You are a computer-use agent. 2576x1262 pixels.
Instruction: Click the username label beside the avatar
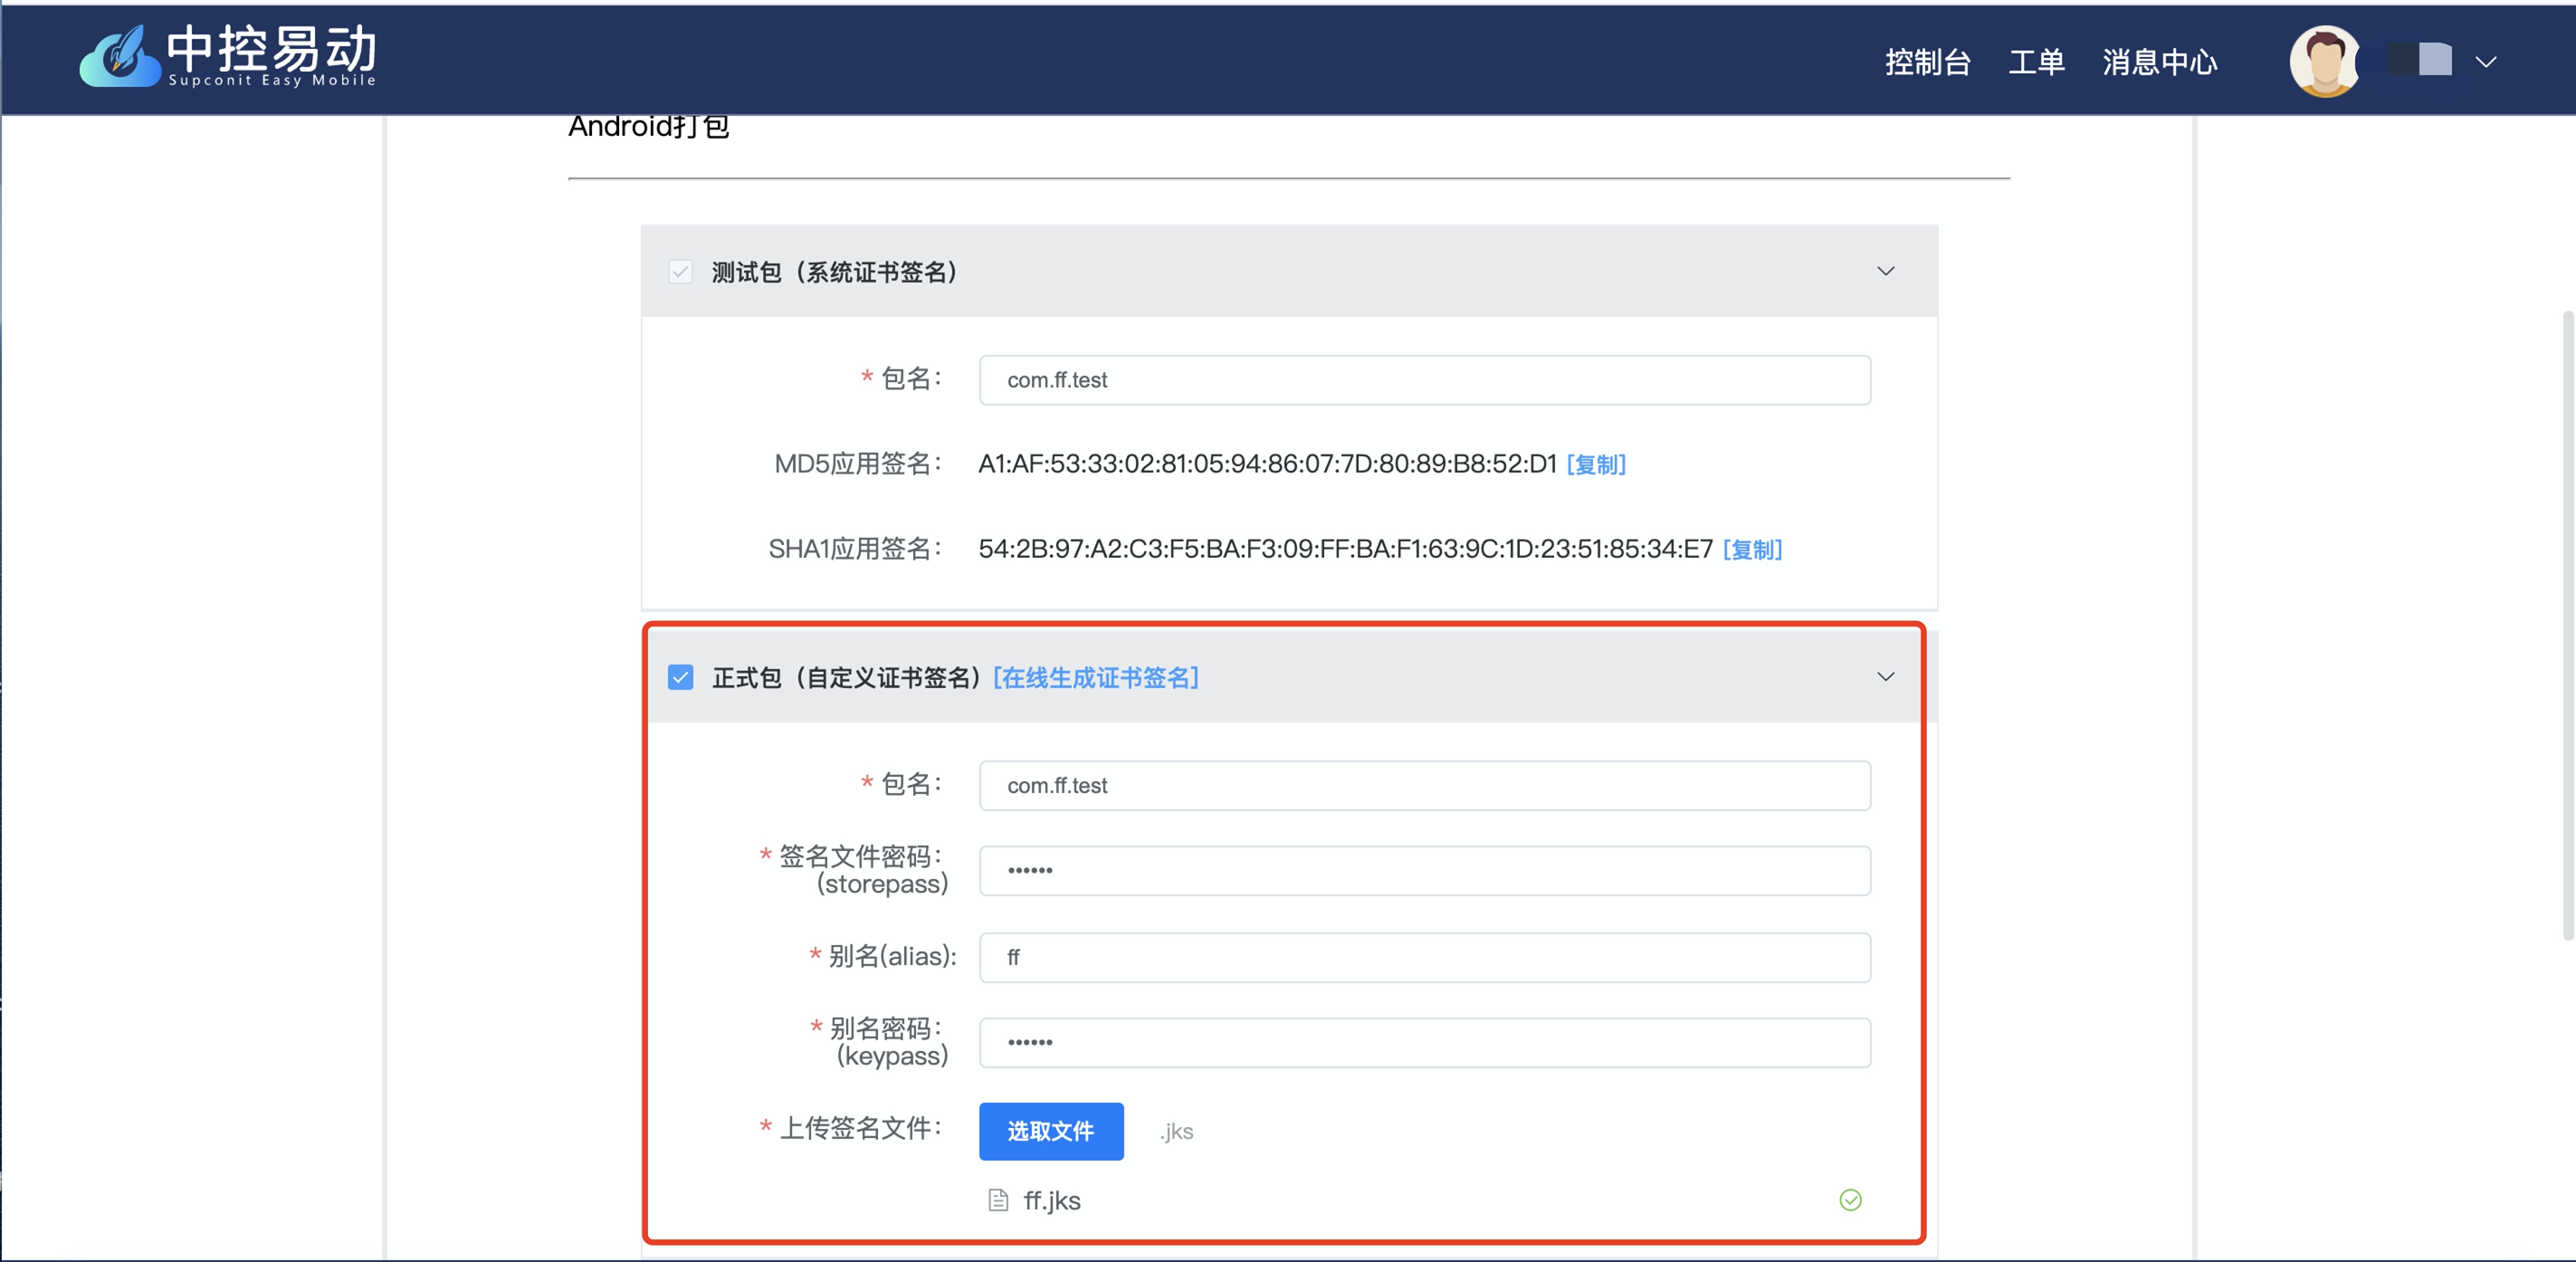[2420, 59]
